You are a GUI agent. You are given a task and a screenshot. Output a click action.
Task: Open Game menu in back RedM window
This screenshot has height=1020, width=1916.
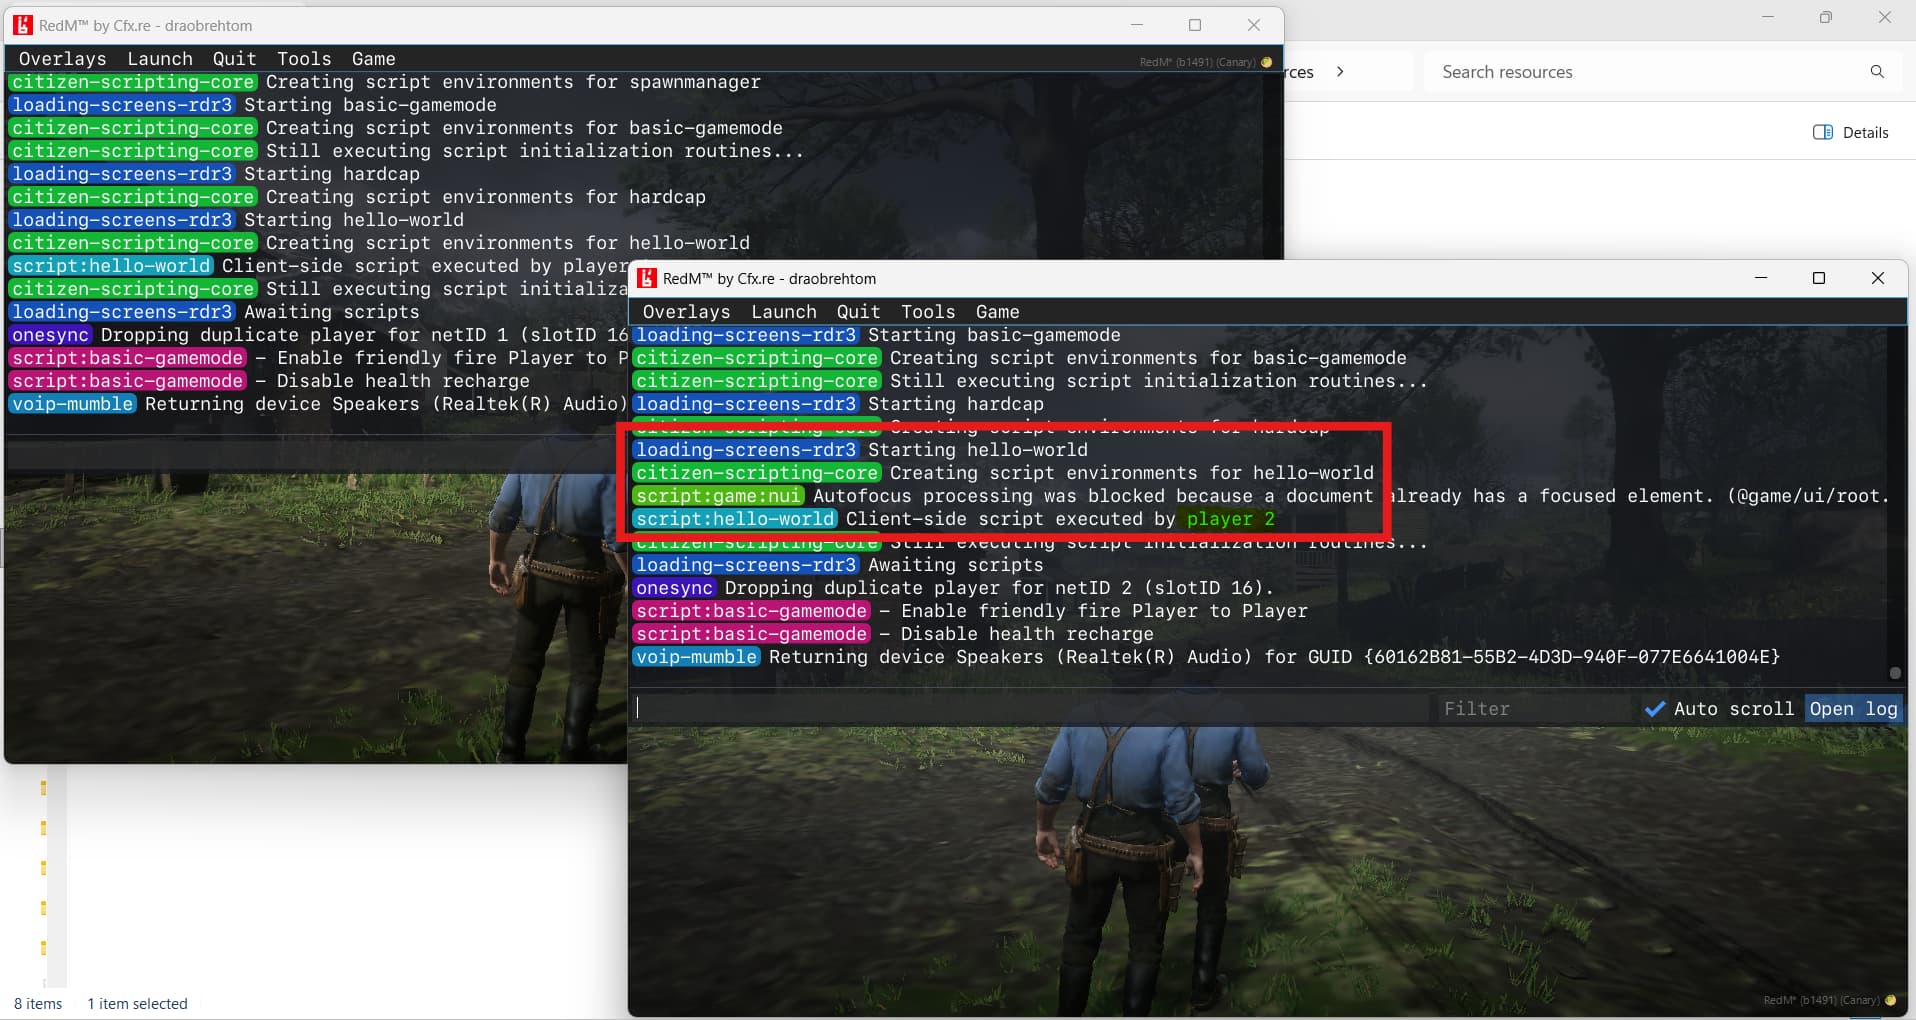[373, 59]
